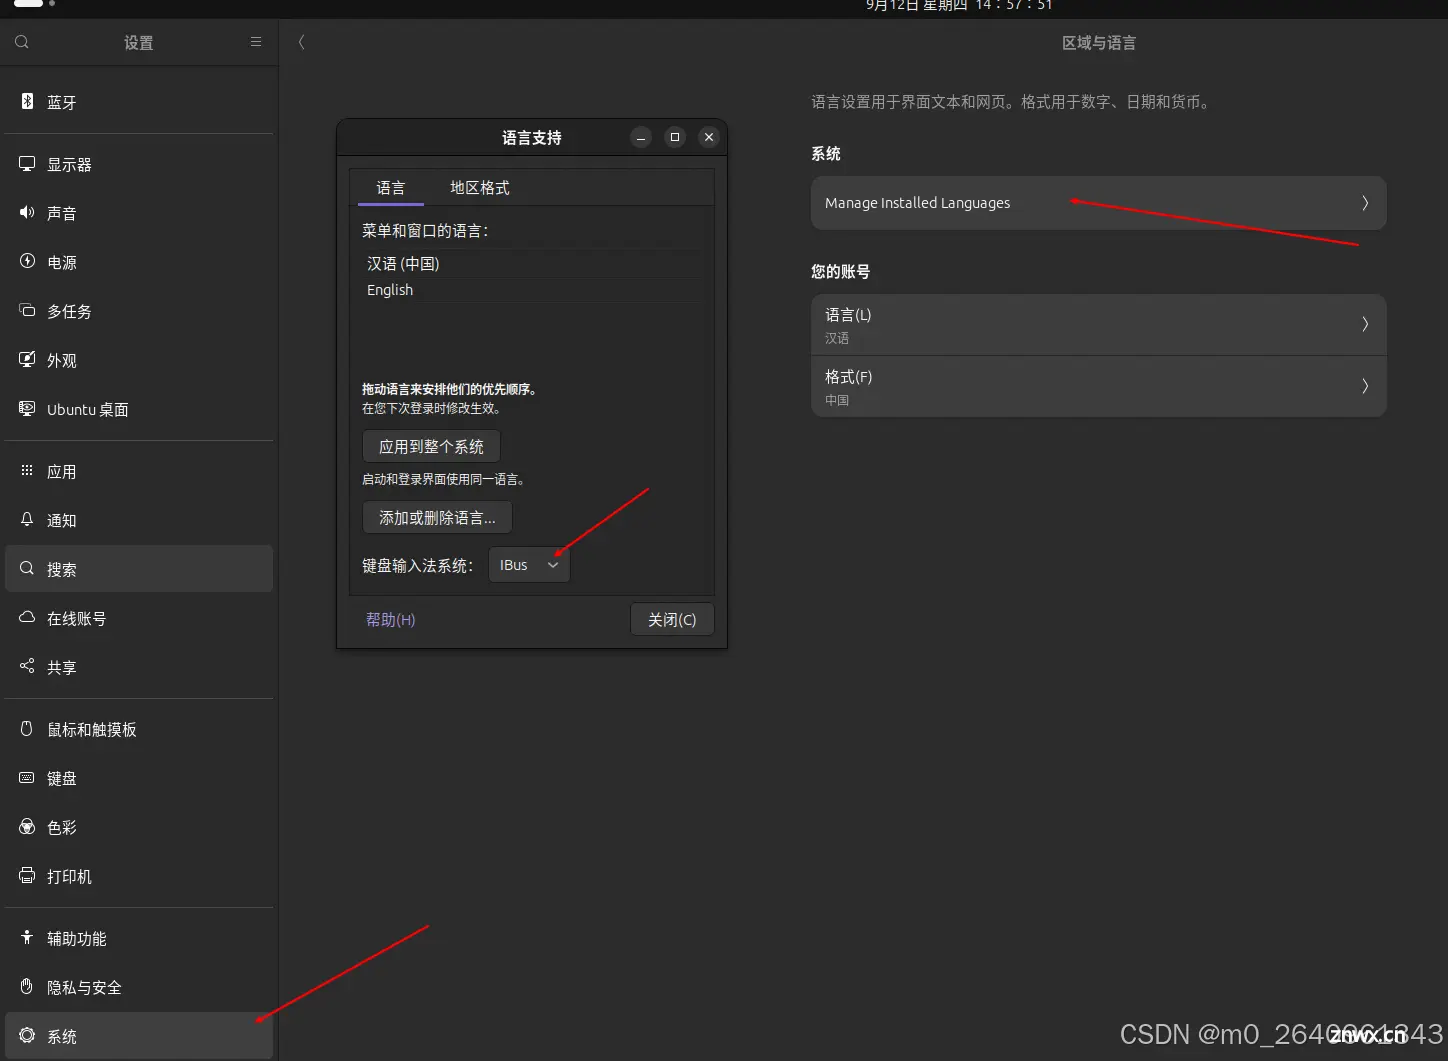
Task: Select 鼠标和触摸板 in sidebar
Action: point(139,729)
